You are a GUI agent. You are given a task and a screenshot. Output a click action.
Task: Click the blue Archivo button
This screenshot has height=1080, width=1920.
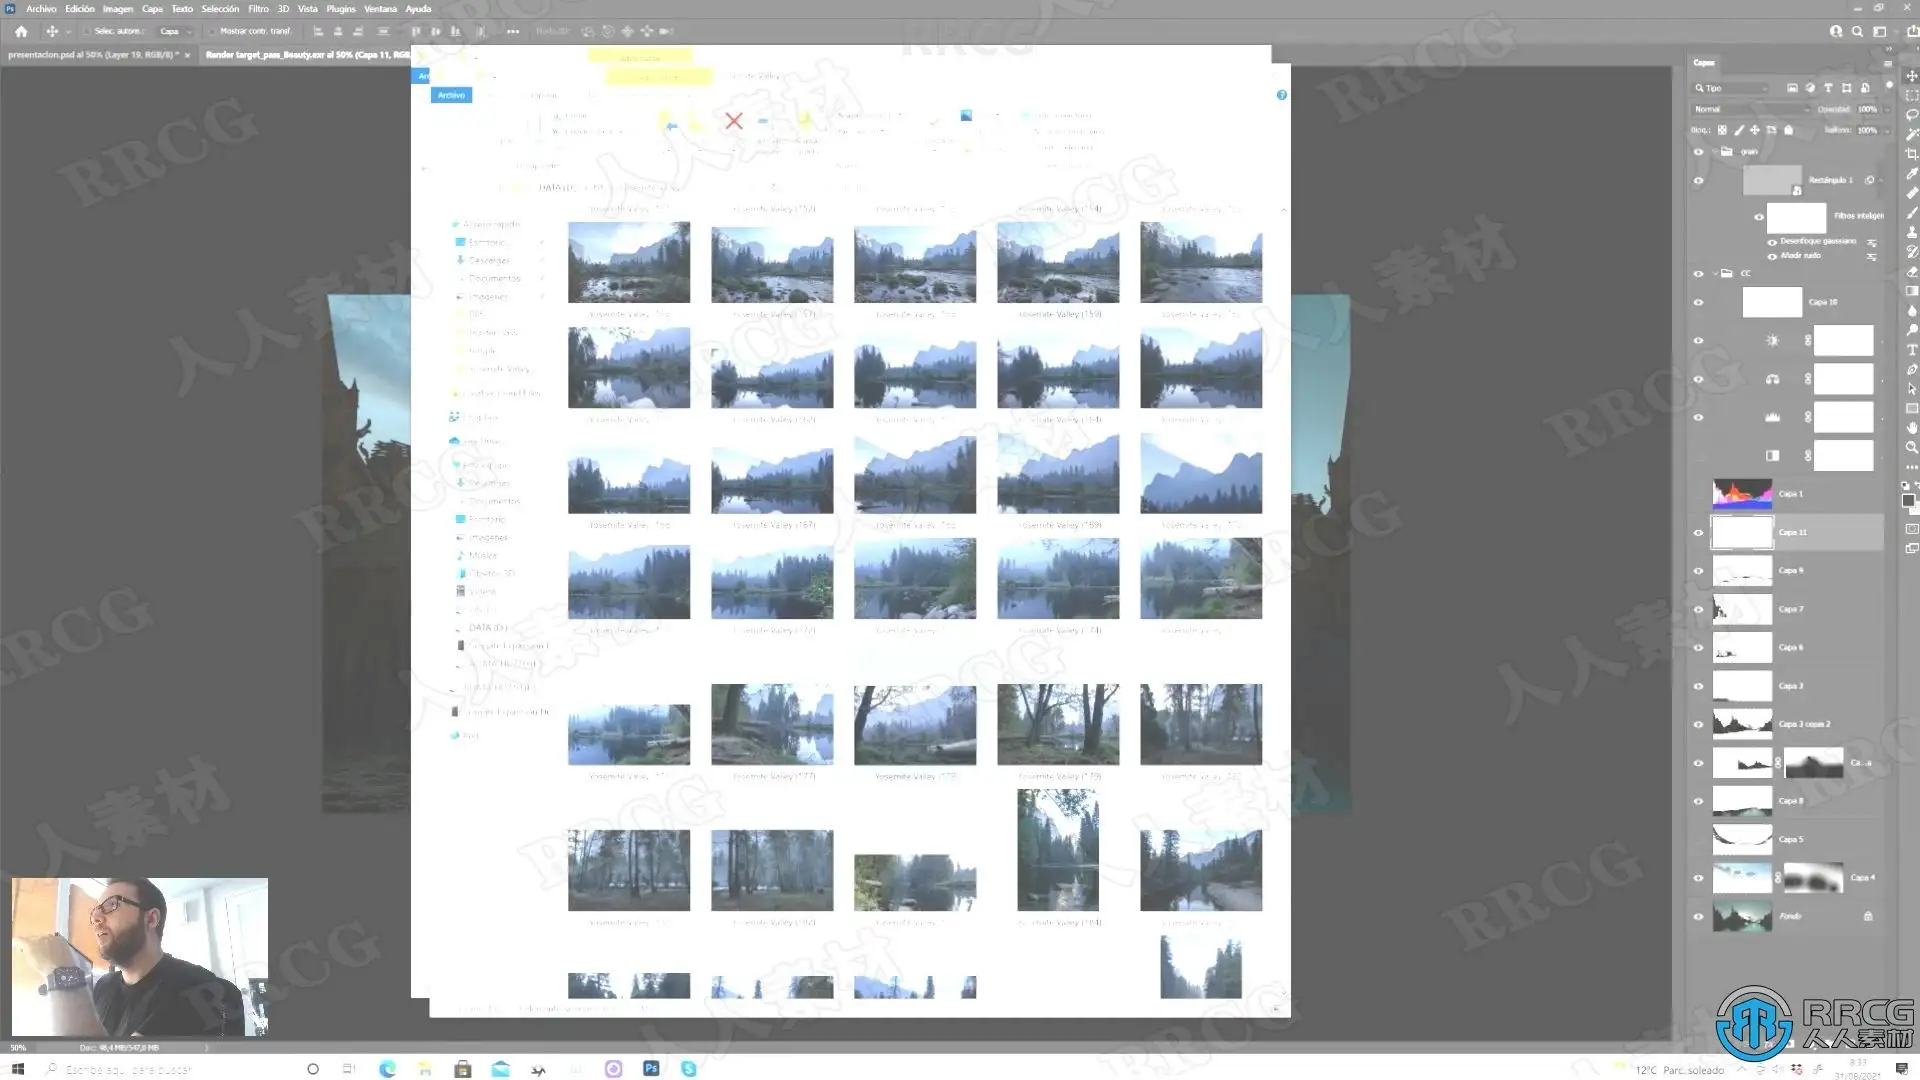451,95
